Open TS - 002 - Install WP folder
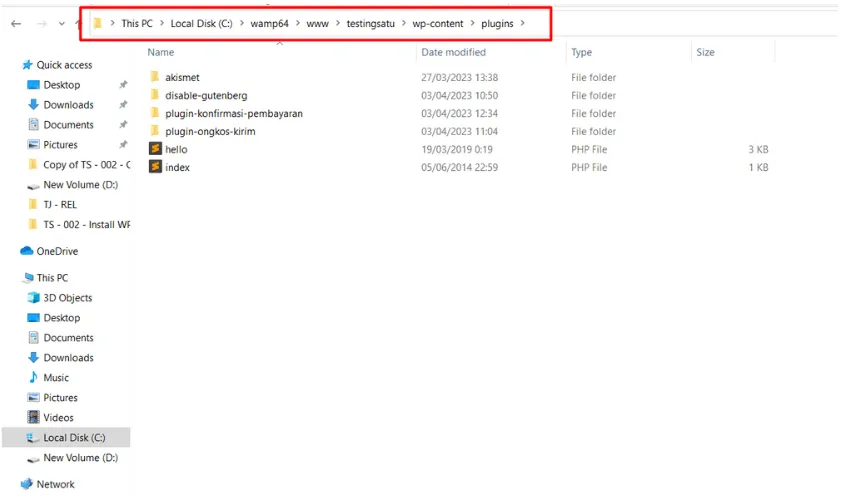 tap(87, 225)
